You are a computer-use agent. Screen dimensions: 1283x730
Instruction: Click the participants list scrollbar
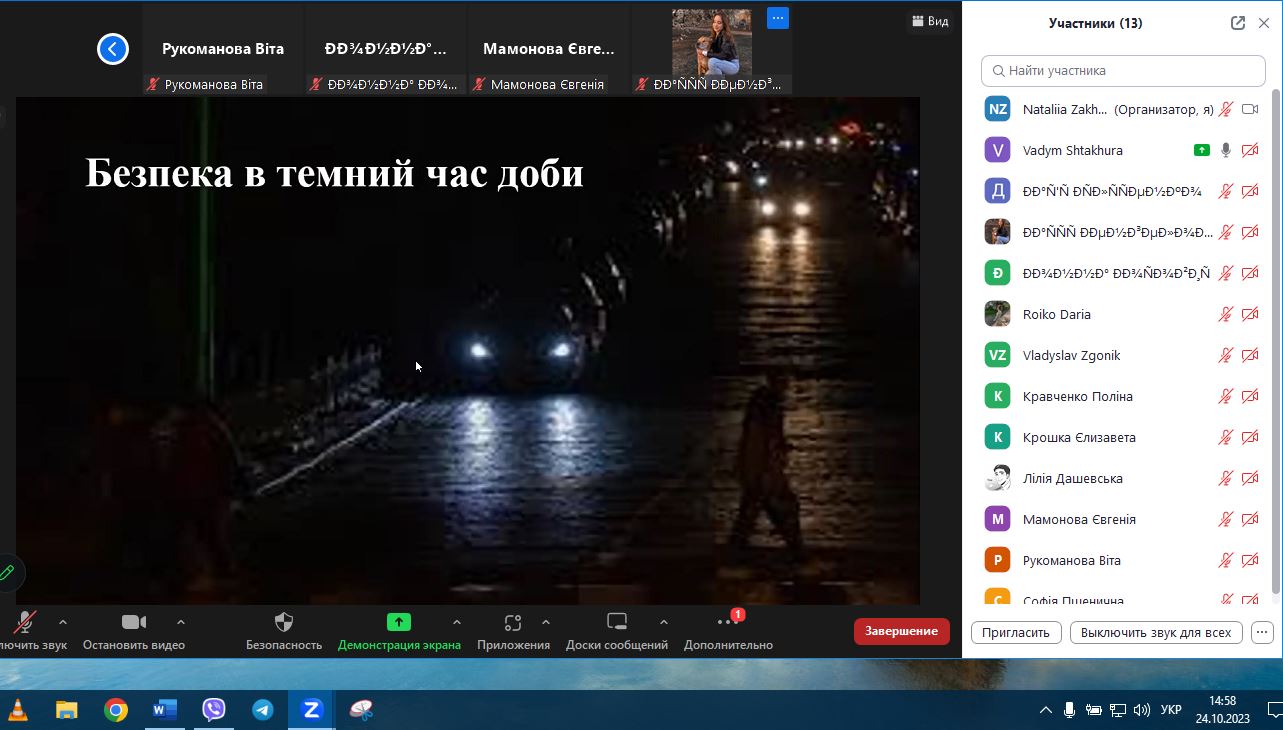pyautogui.click(x=1275, y=340)
